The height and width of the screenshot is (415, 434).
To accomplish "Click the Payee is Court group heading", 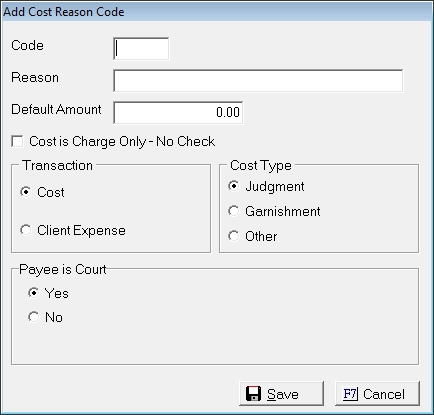I will pos(63,269).
